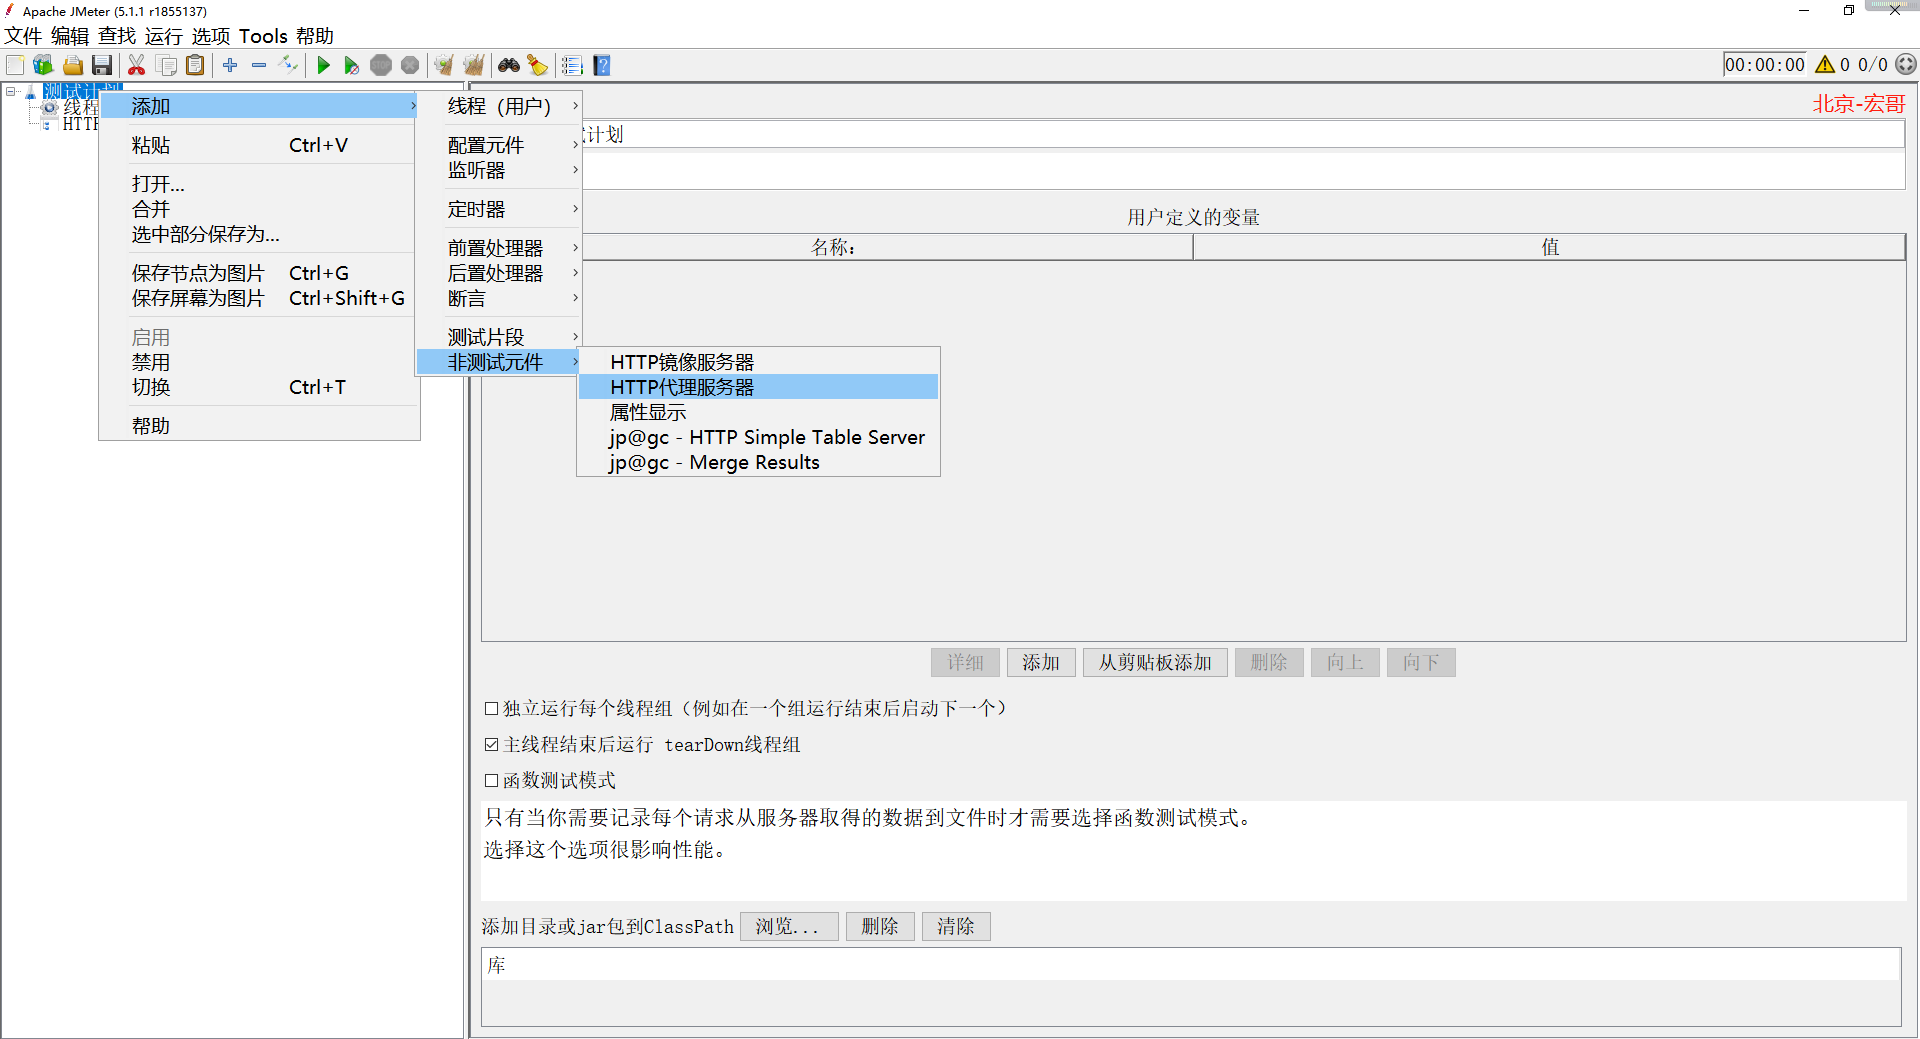The image size is (1920, 1039).
Task: Open Search with binoculars icon
Action: tap(509, 65)
